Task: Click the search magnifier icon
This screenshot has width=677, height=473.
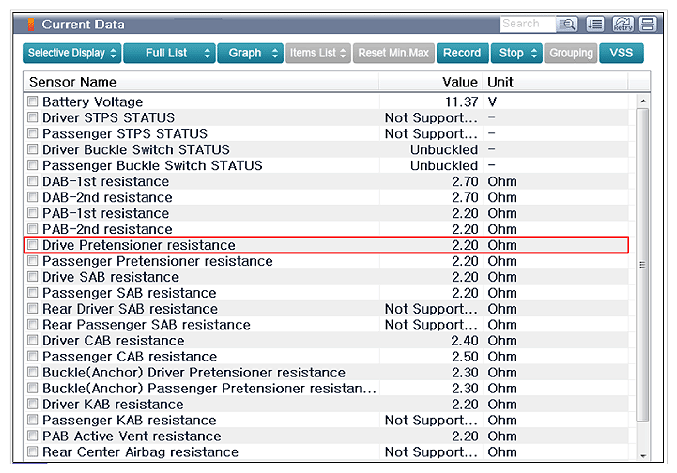Action: click(x=567, y=24)
